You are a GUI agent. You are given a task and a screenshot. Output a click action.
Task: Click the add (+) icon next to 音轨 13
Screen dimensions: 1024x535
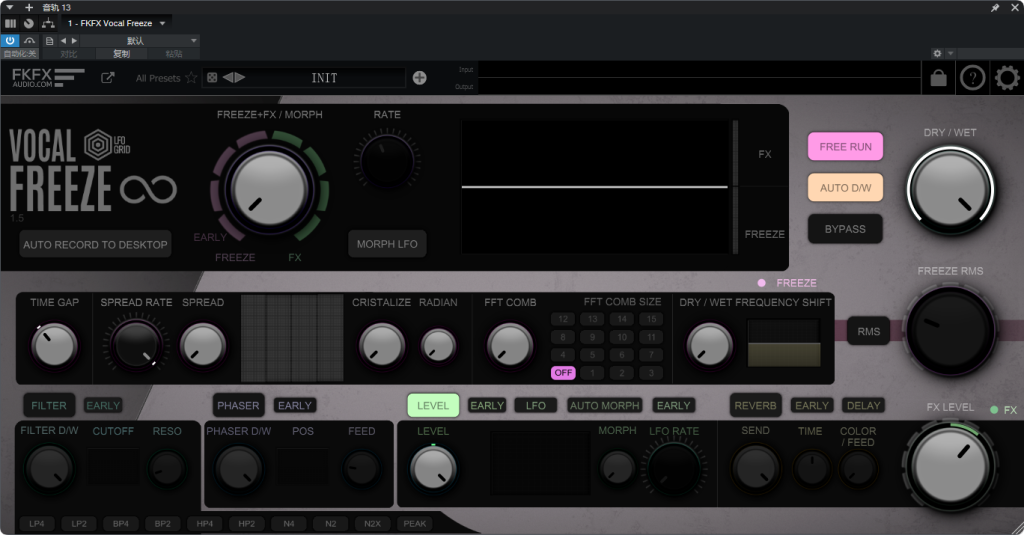[29, 7]
